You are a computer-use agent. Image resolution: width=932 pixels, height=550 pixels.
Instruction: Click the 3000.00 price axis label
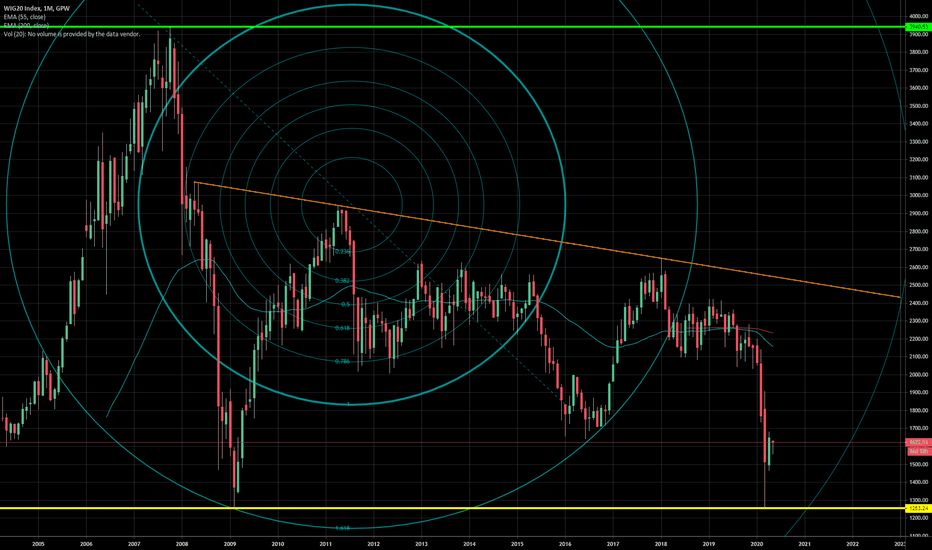(918, 195)
